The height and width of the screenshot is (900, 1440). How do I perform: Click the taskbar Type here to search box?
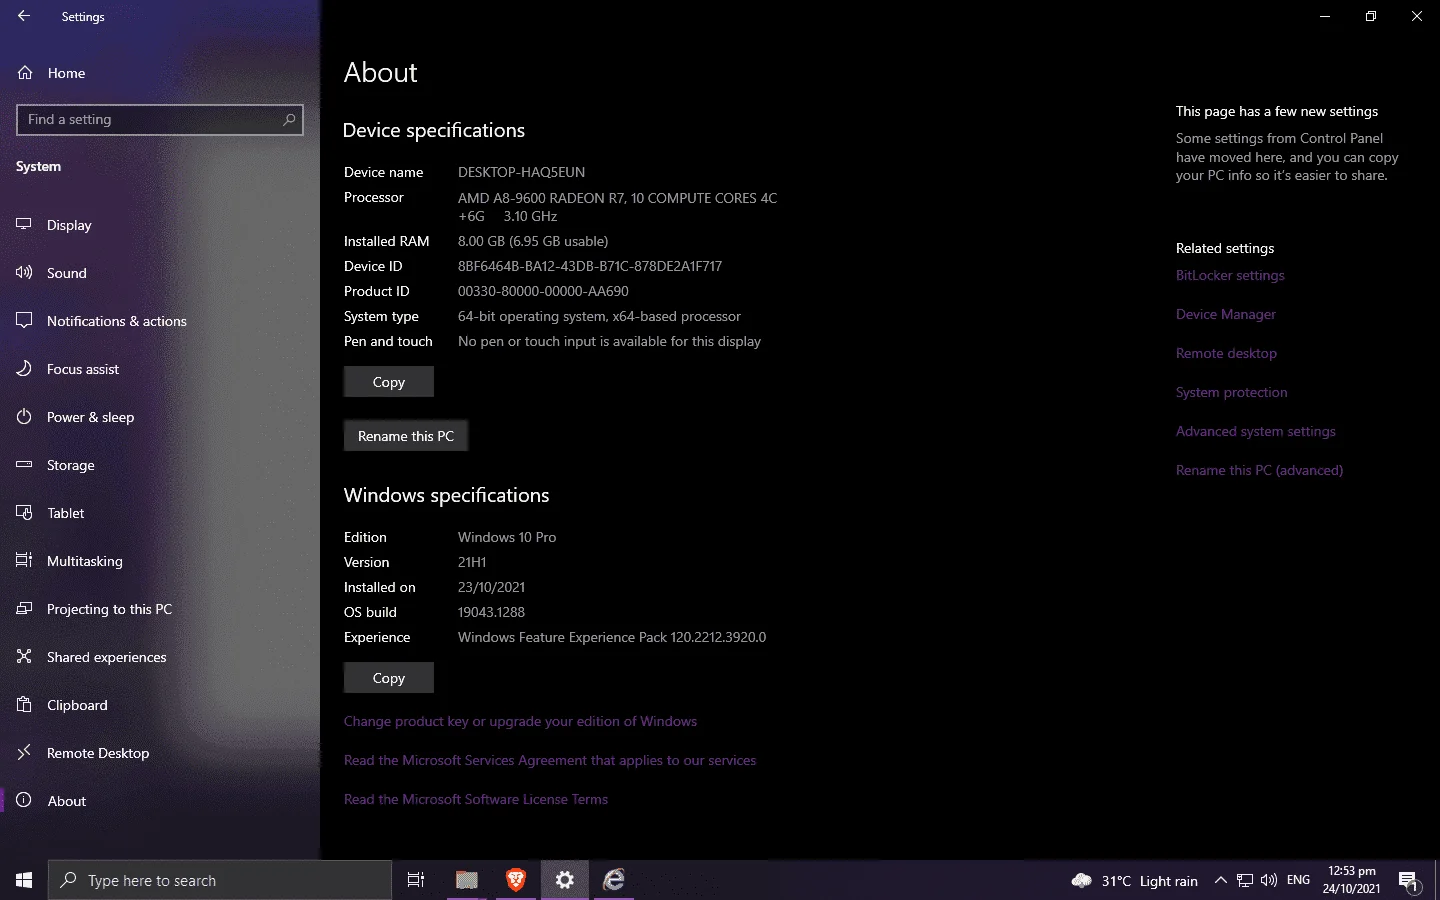click(x=220, y=880)
